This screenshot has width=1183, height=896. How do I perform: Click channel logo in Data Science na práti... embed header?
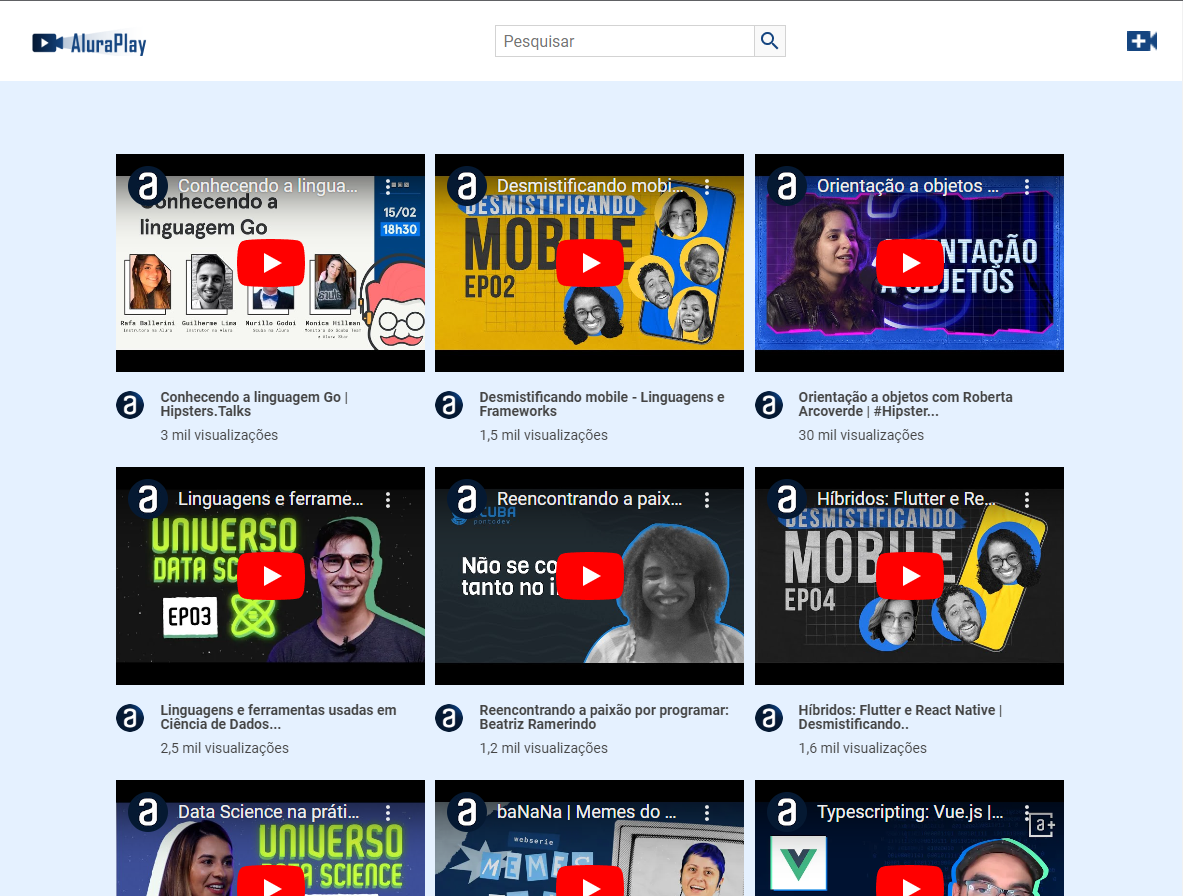pyautogui.click(x=148, y=812)
